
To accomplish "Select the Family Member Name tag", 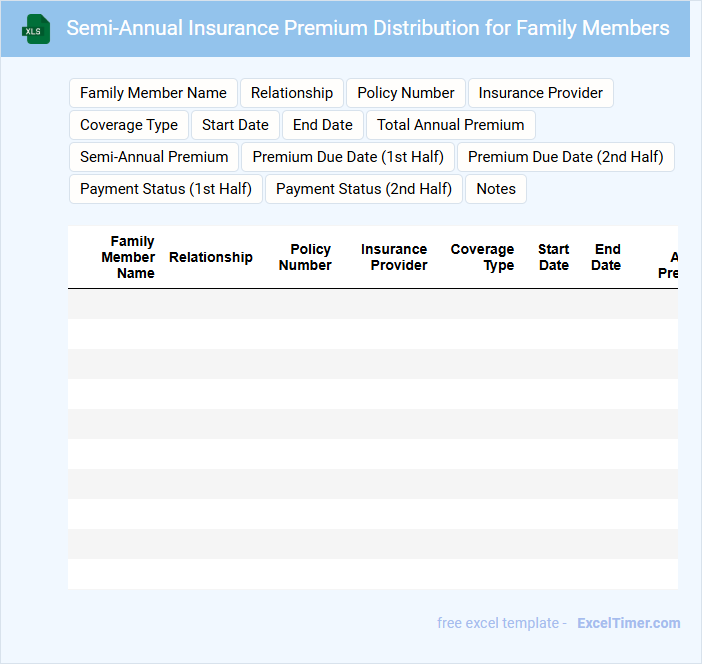I will click(153, 93).
